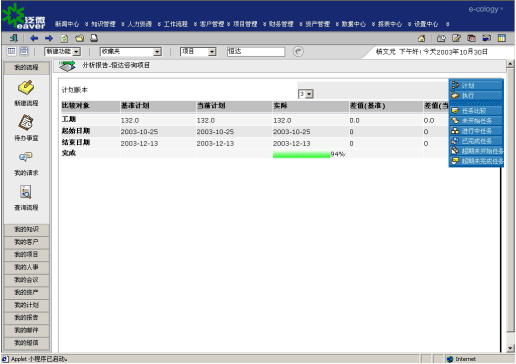Open the 项目管理 top menu
516x364 pixels.
tap(245, 24)
